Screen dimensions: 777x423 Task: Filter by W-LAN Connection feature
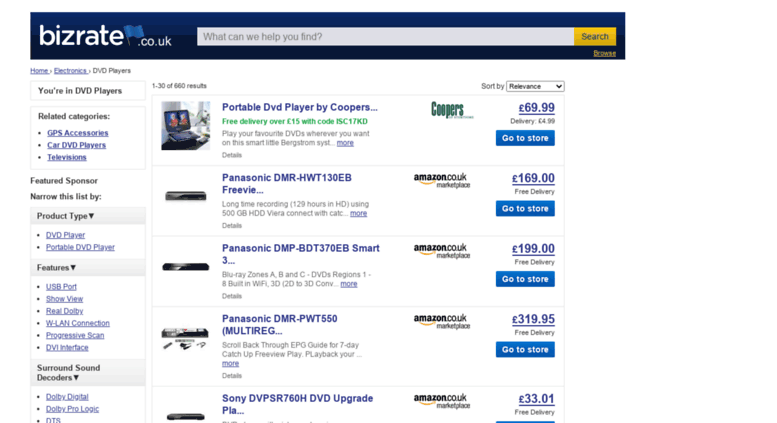click(78, 323)
